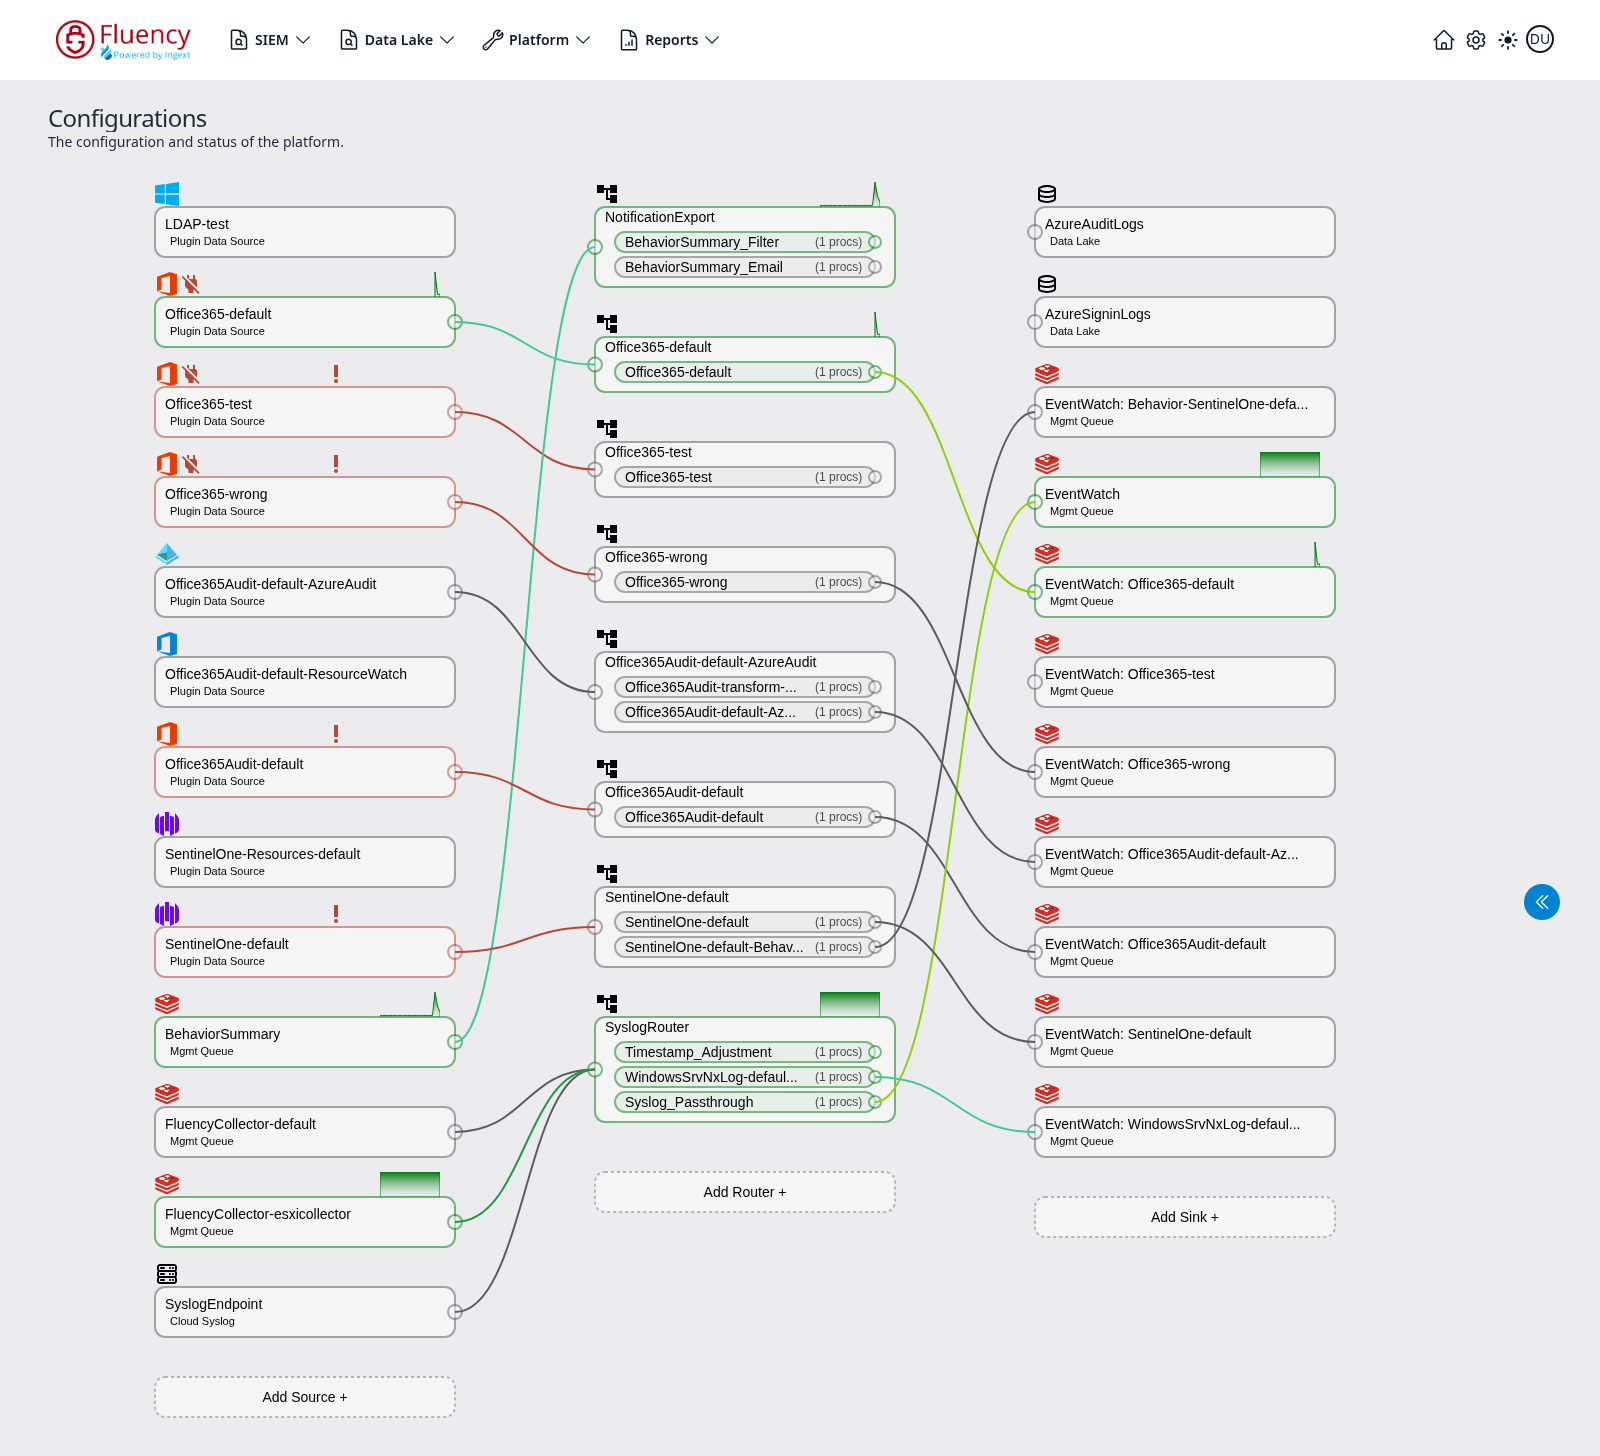
Task: Click the queue icon above EventWatch: Office365-test
Action: click(1047, 644)
